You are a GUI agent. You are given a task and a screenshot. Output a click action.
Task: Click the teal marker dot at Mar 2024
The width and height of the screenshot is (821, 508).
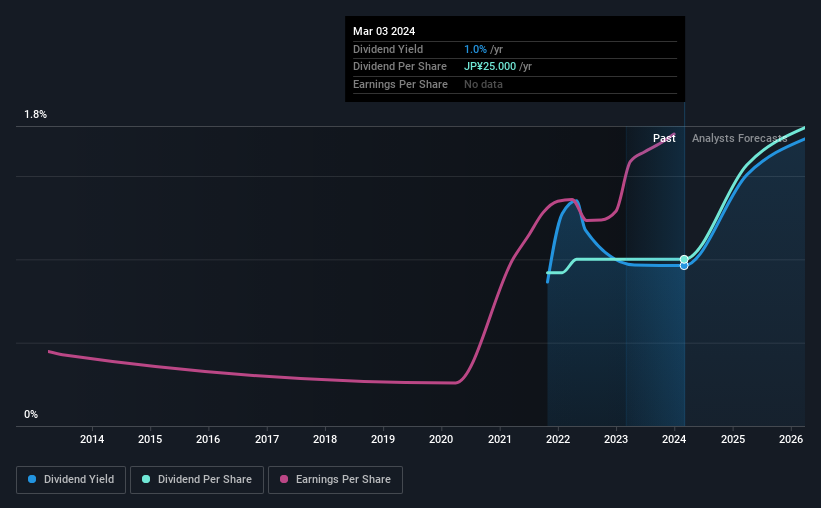click(684, 259)
